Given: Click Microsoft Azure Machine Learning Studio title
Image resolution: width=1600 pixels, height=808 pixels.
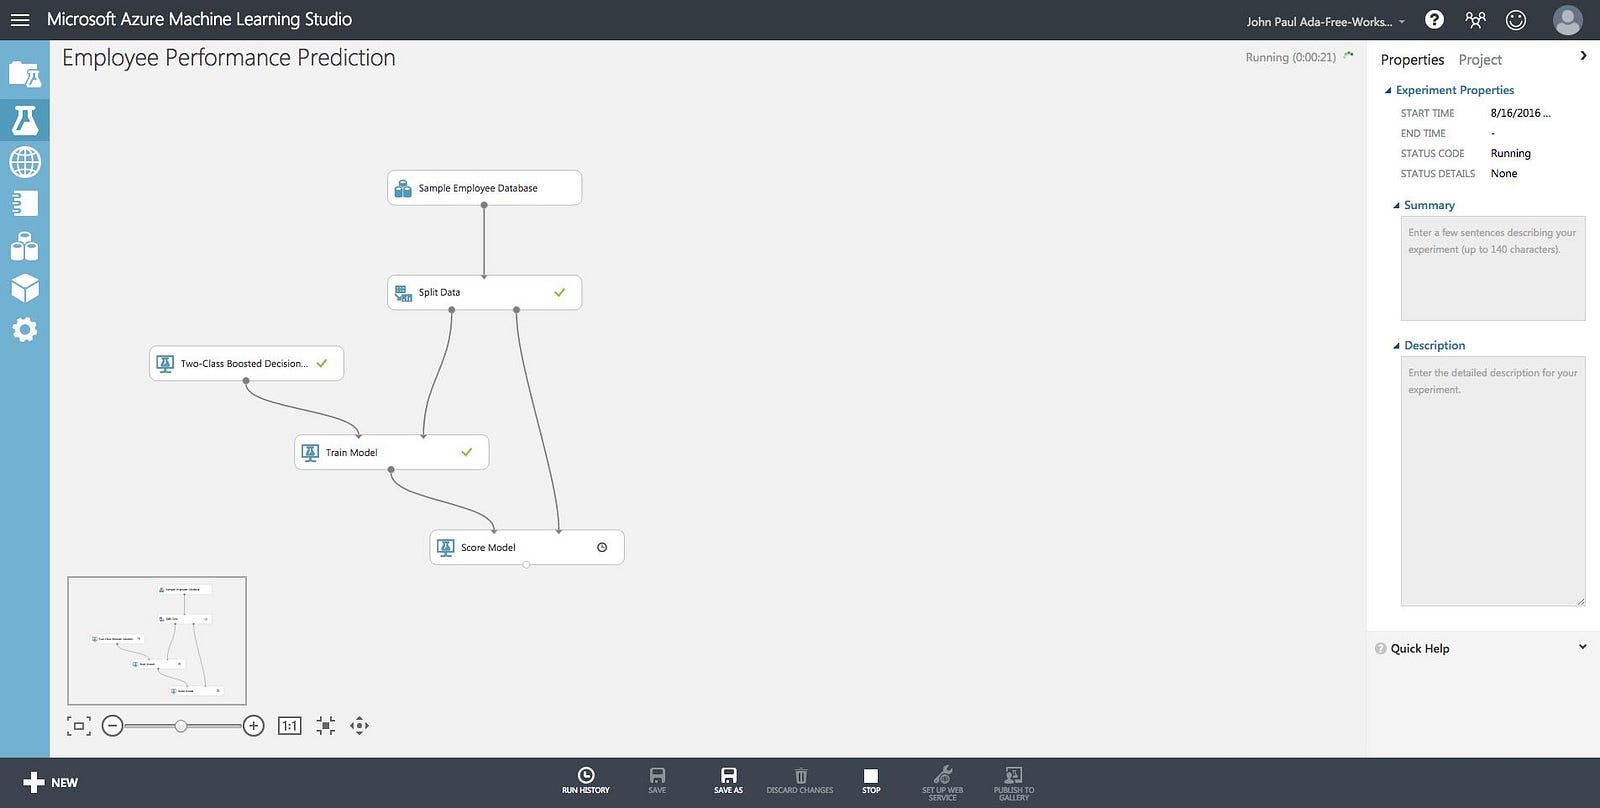Looking at the screenshot, I should click(x=199, y=19).
